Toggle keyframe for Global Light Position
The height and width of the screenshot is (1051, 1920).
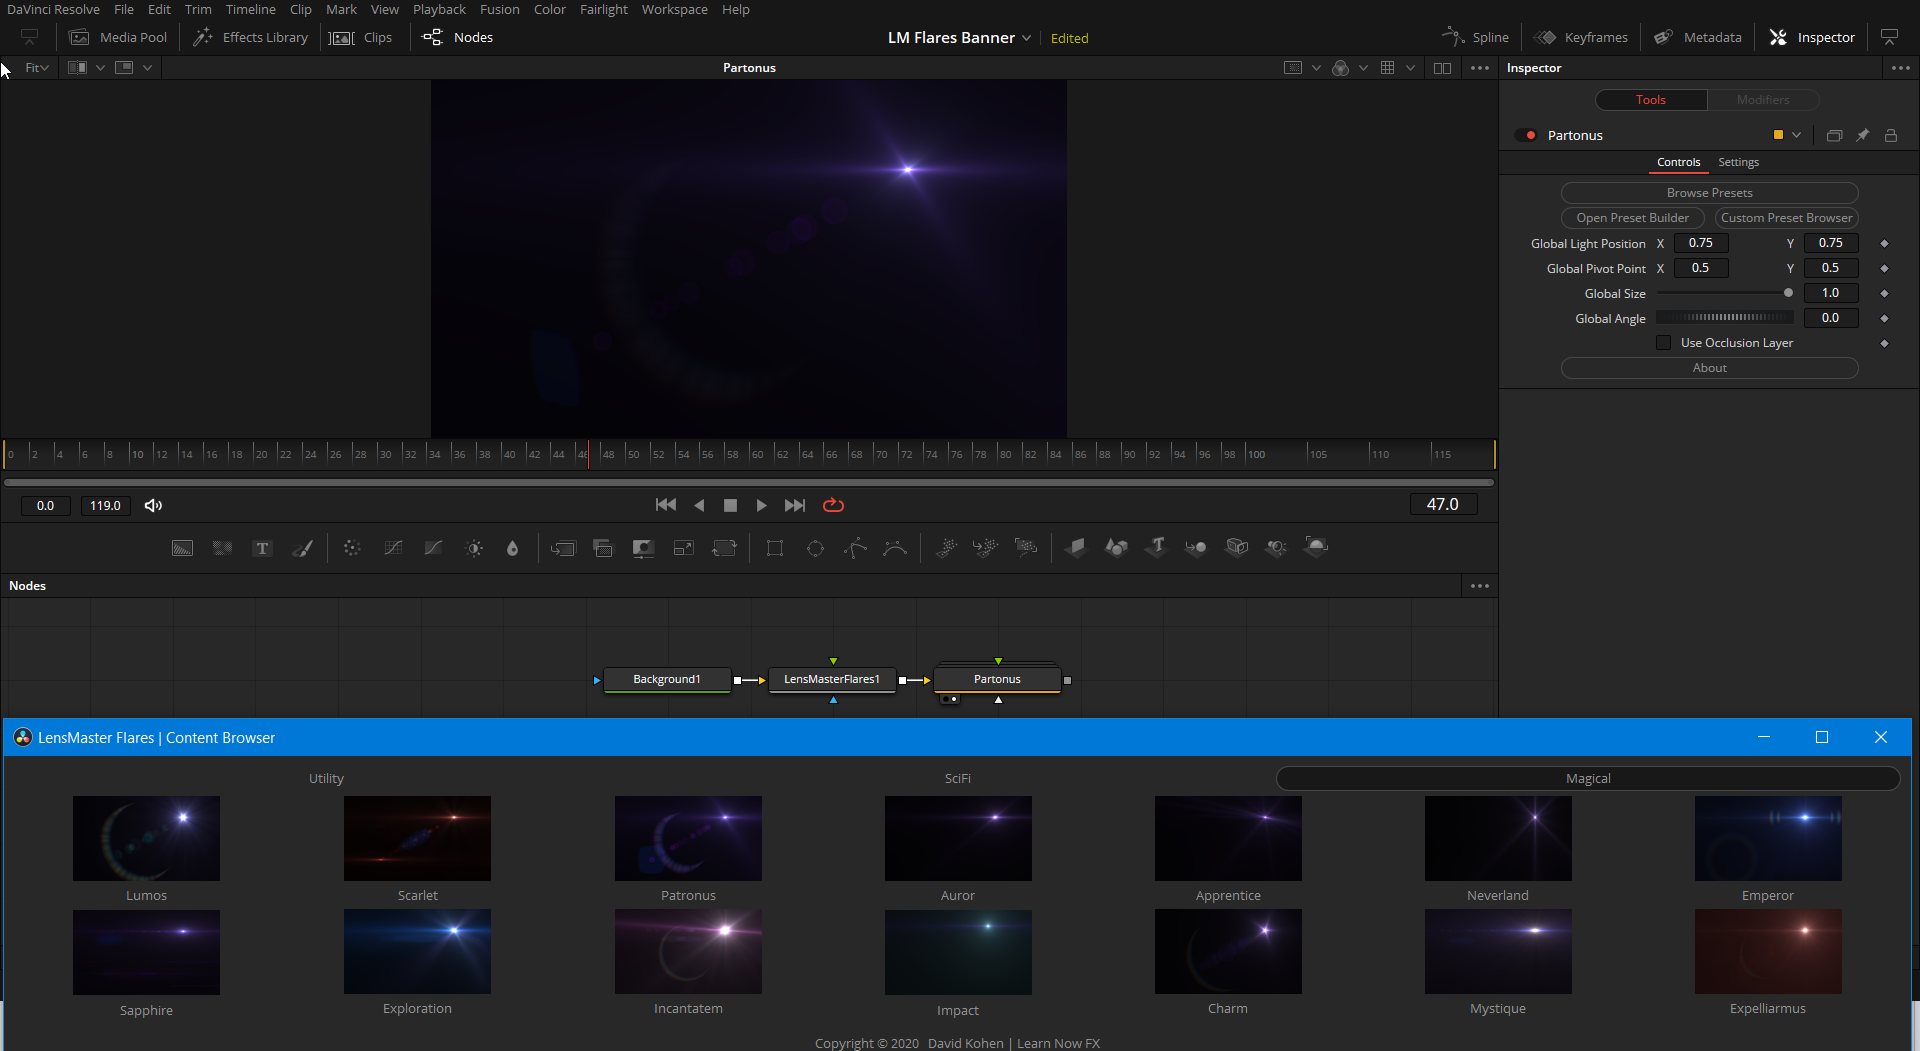pos(1884,243)
